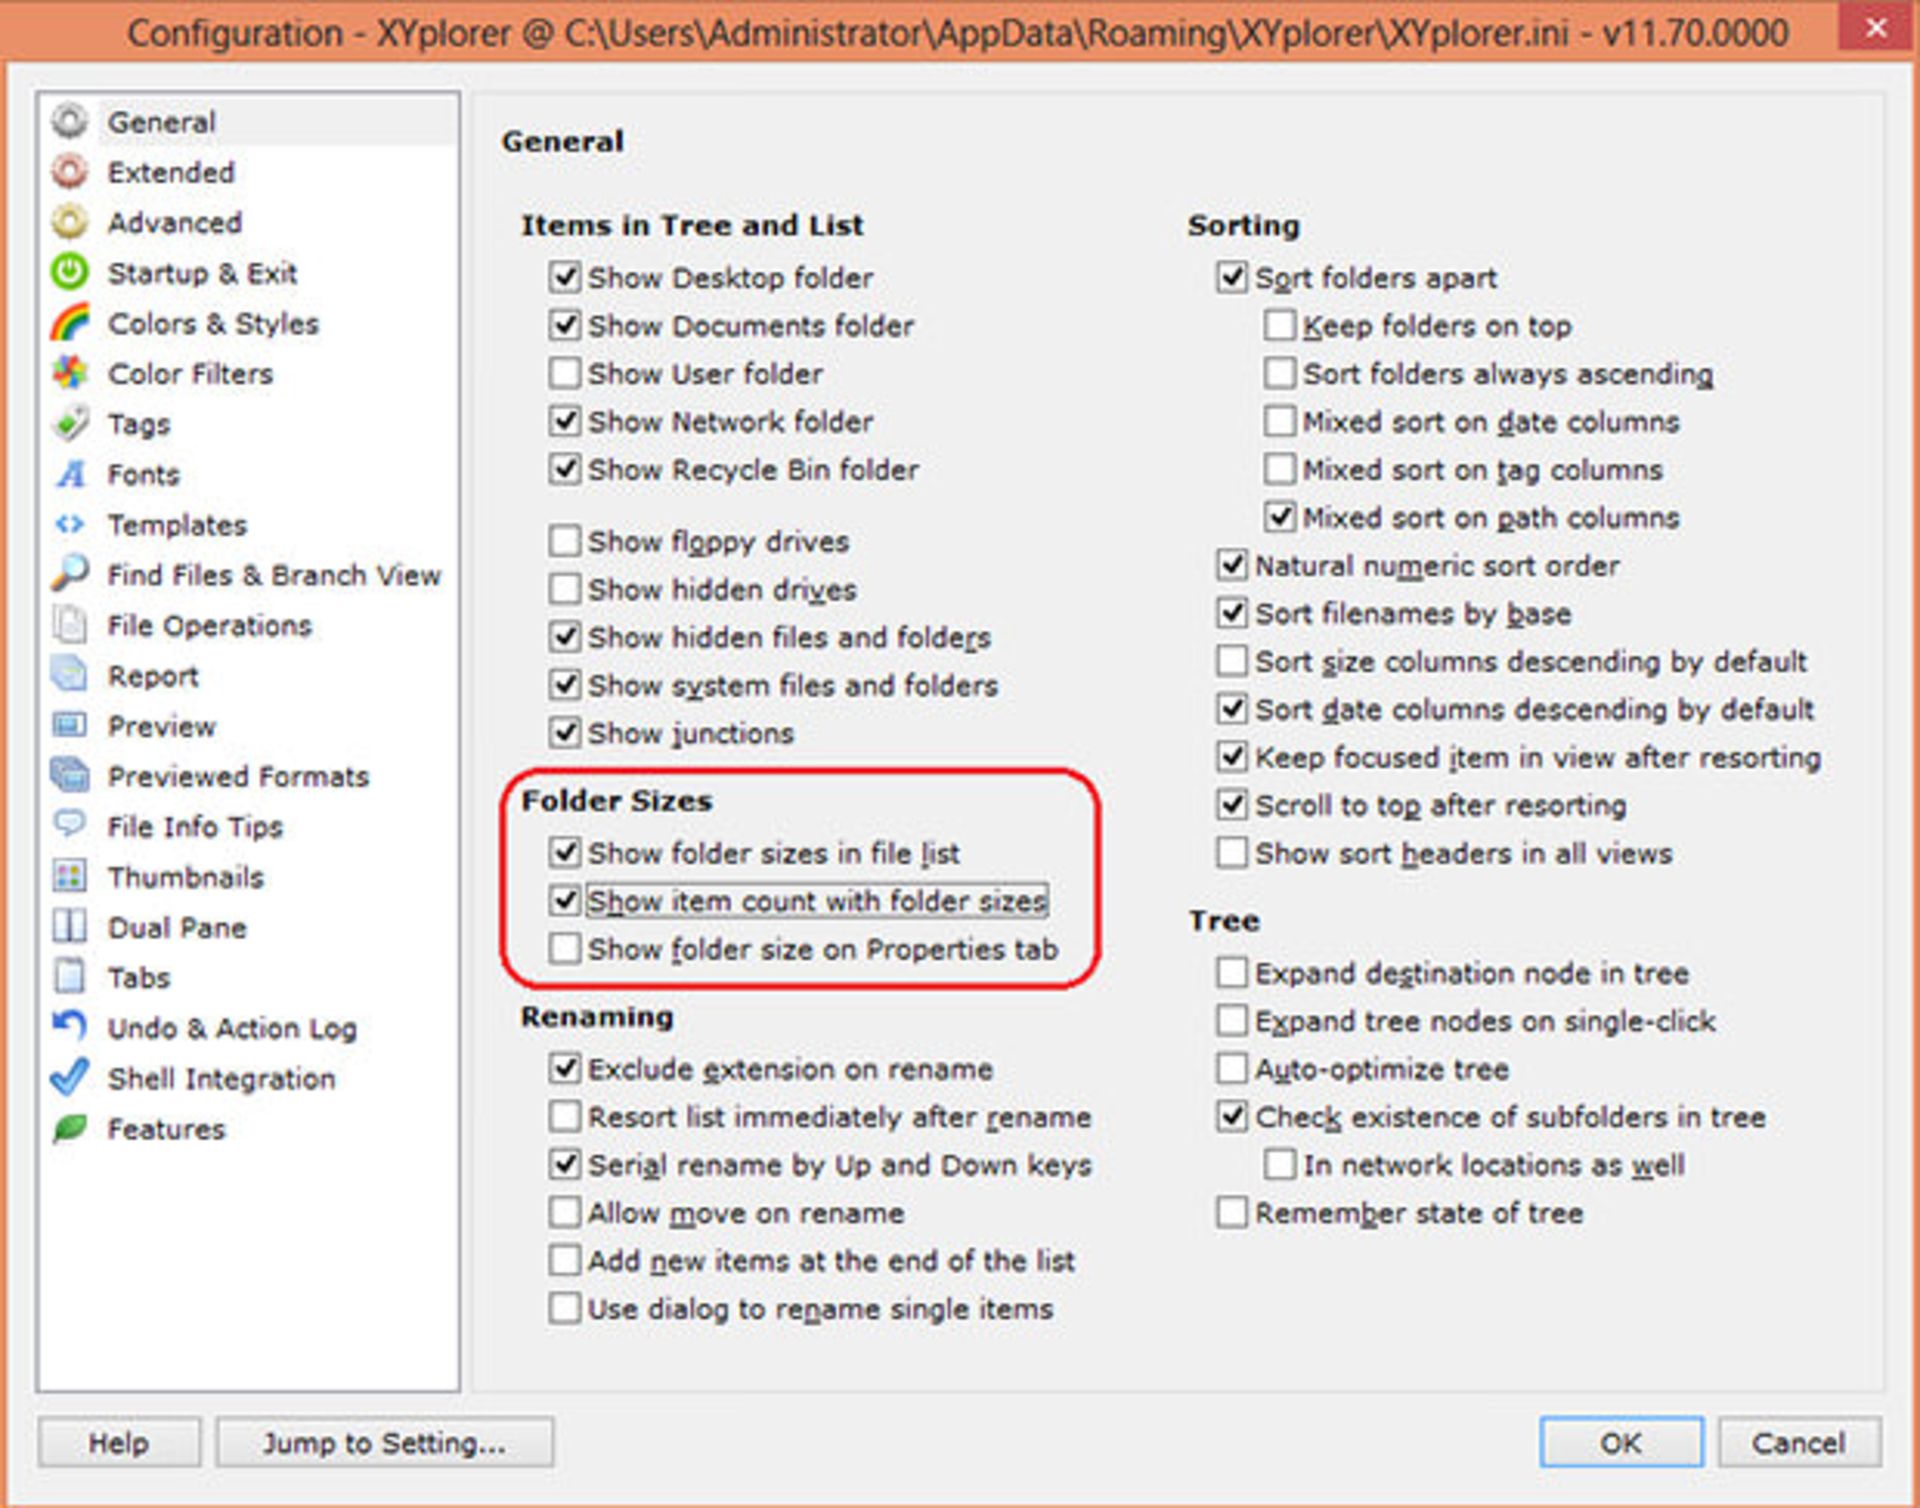Viewport: 1920px width, 1508px height.
Task: Enable Show floppy drives checkbox
Action: tap(565, 541)
